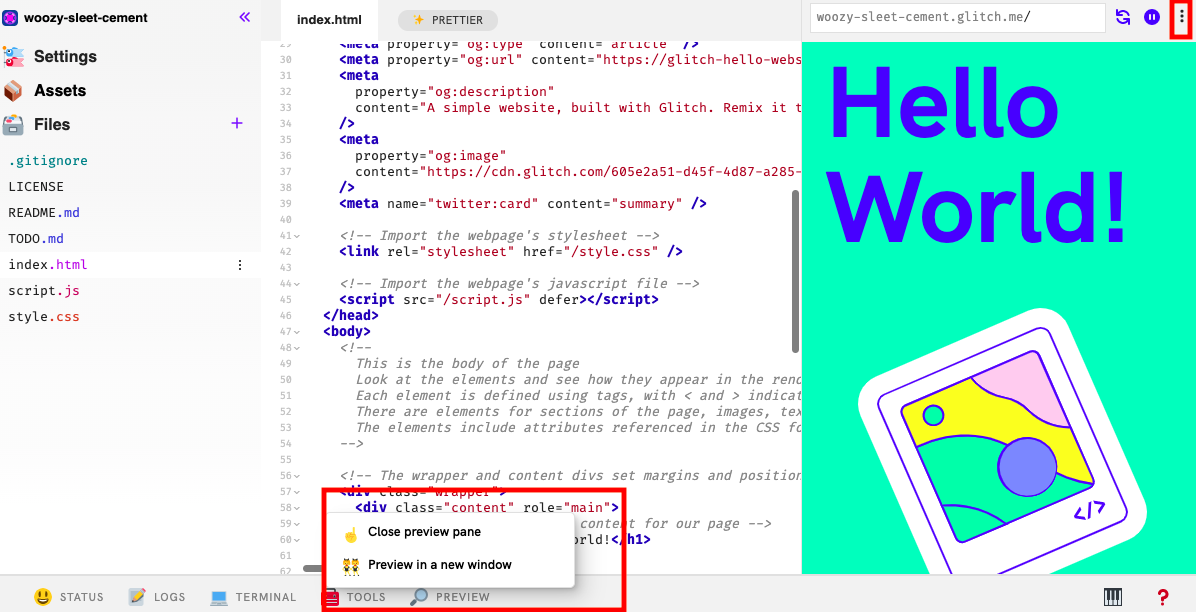Click the project URL input field
Image resolution: width=1196 pixels, height=612 pixels.
coord(955,17)
